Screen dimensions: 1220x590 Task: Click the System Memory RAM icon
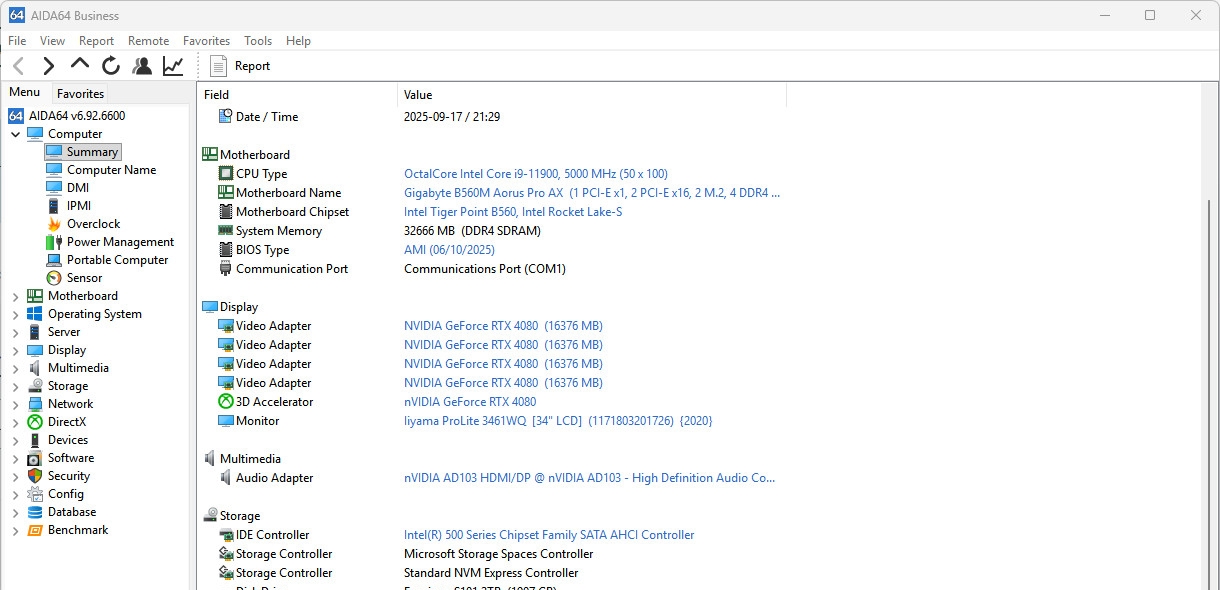[226, 231]
